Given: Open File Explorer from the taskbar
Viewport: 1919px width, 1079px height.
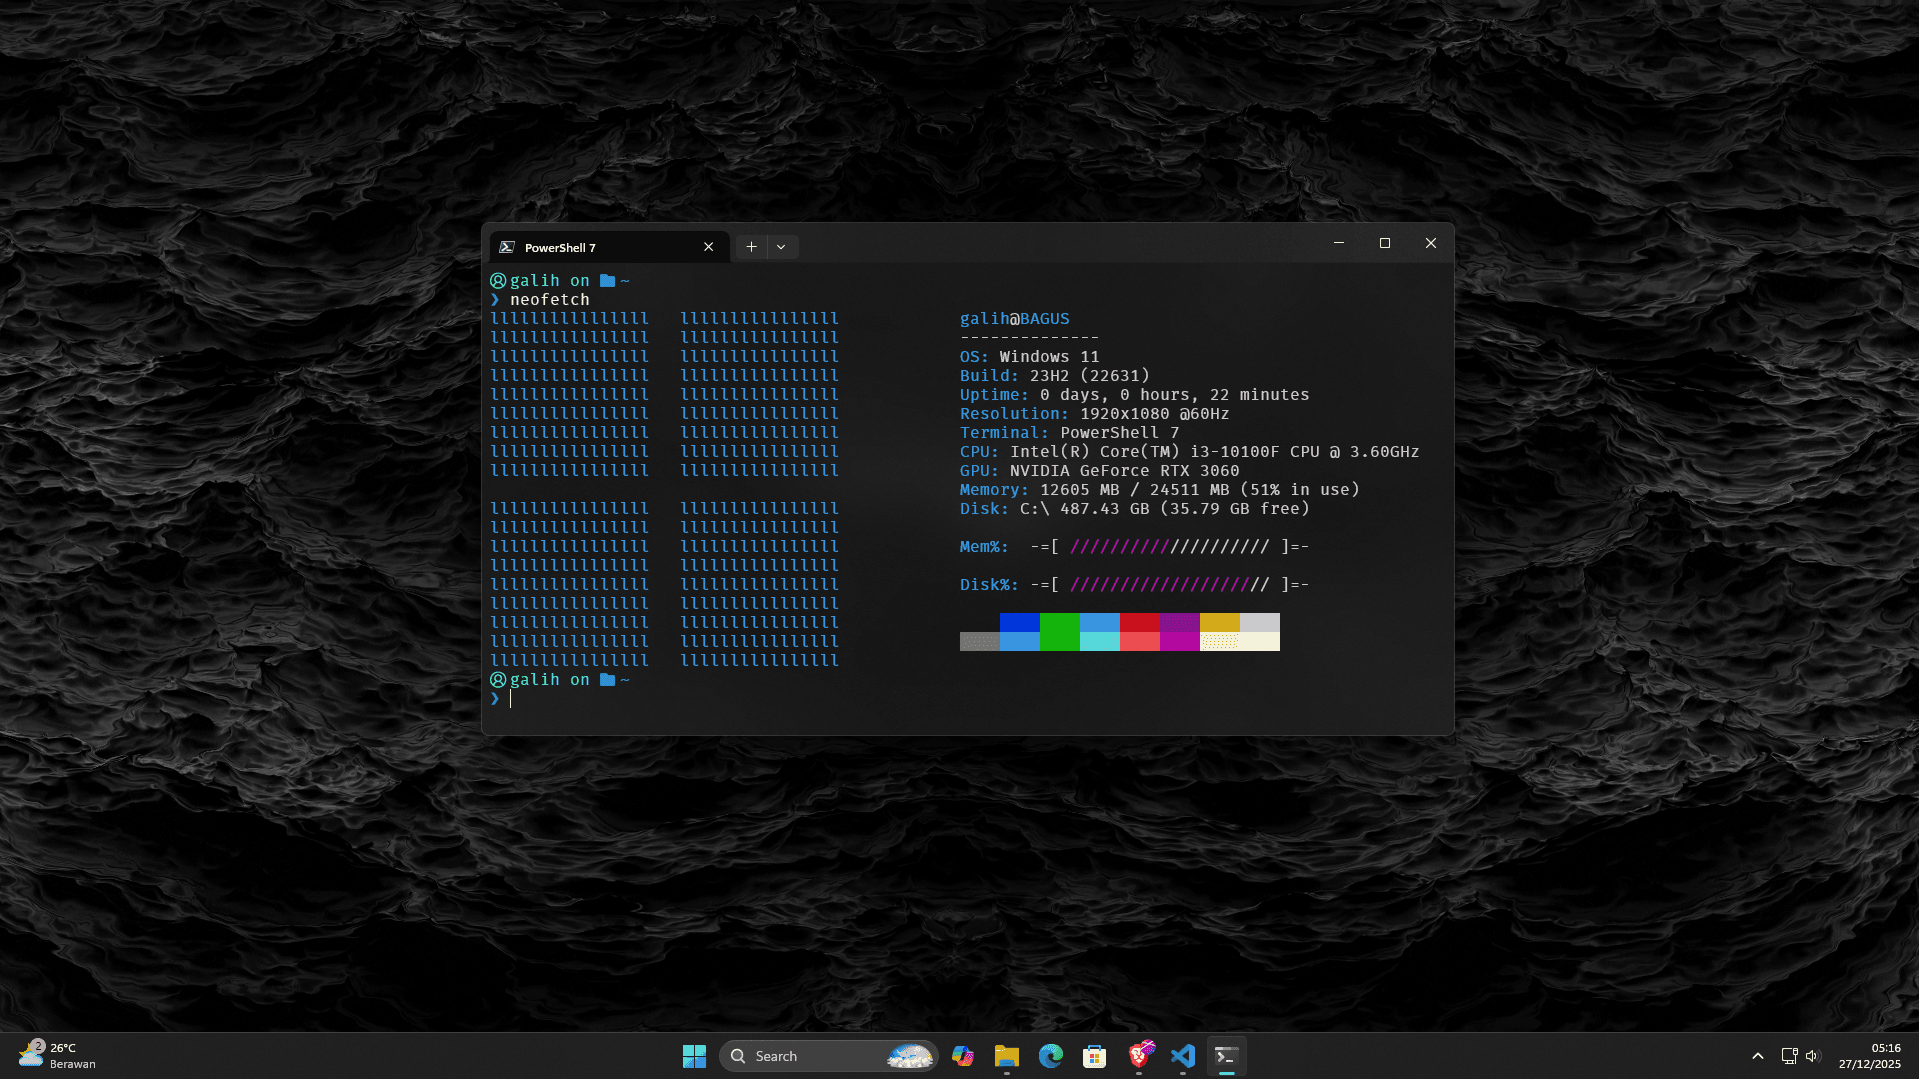Looking at the screenshot, I should [x=1006, y=1056].
